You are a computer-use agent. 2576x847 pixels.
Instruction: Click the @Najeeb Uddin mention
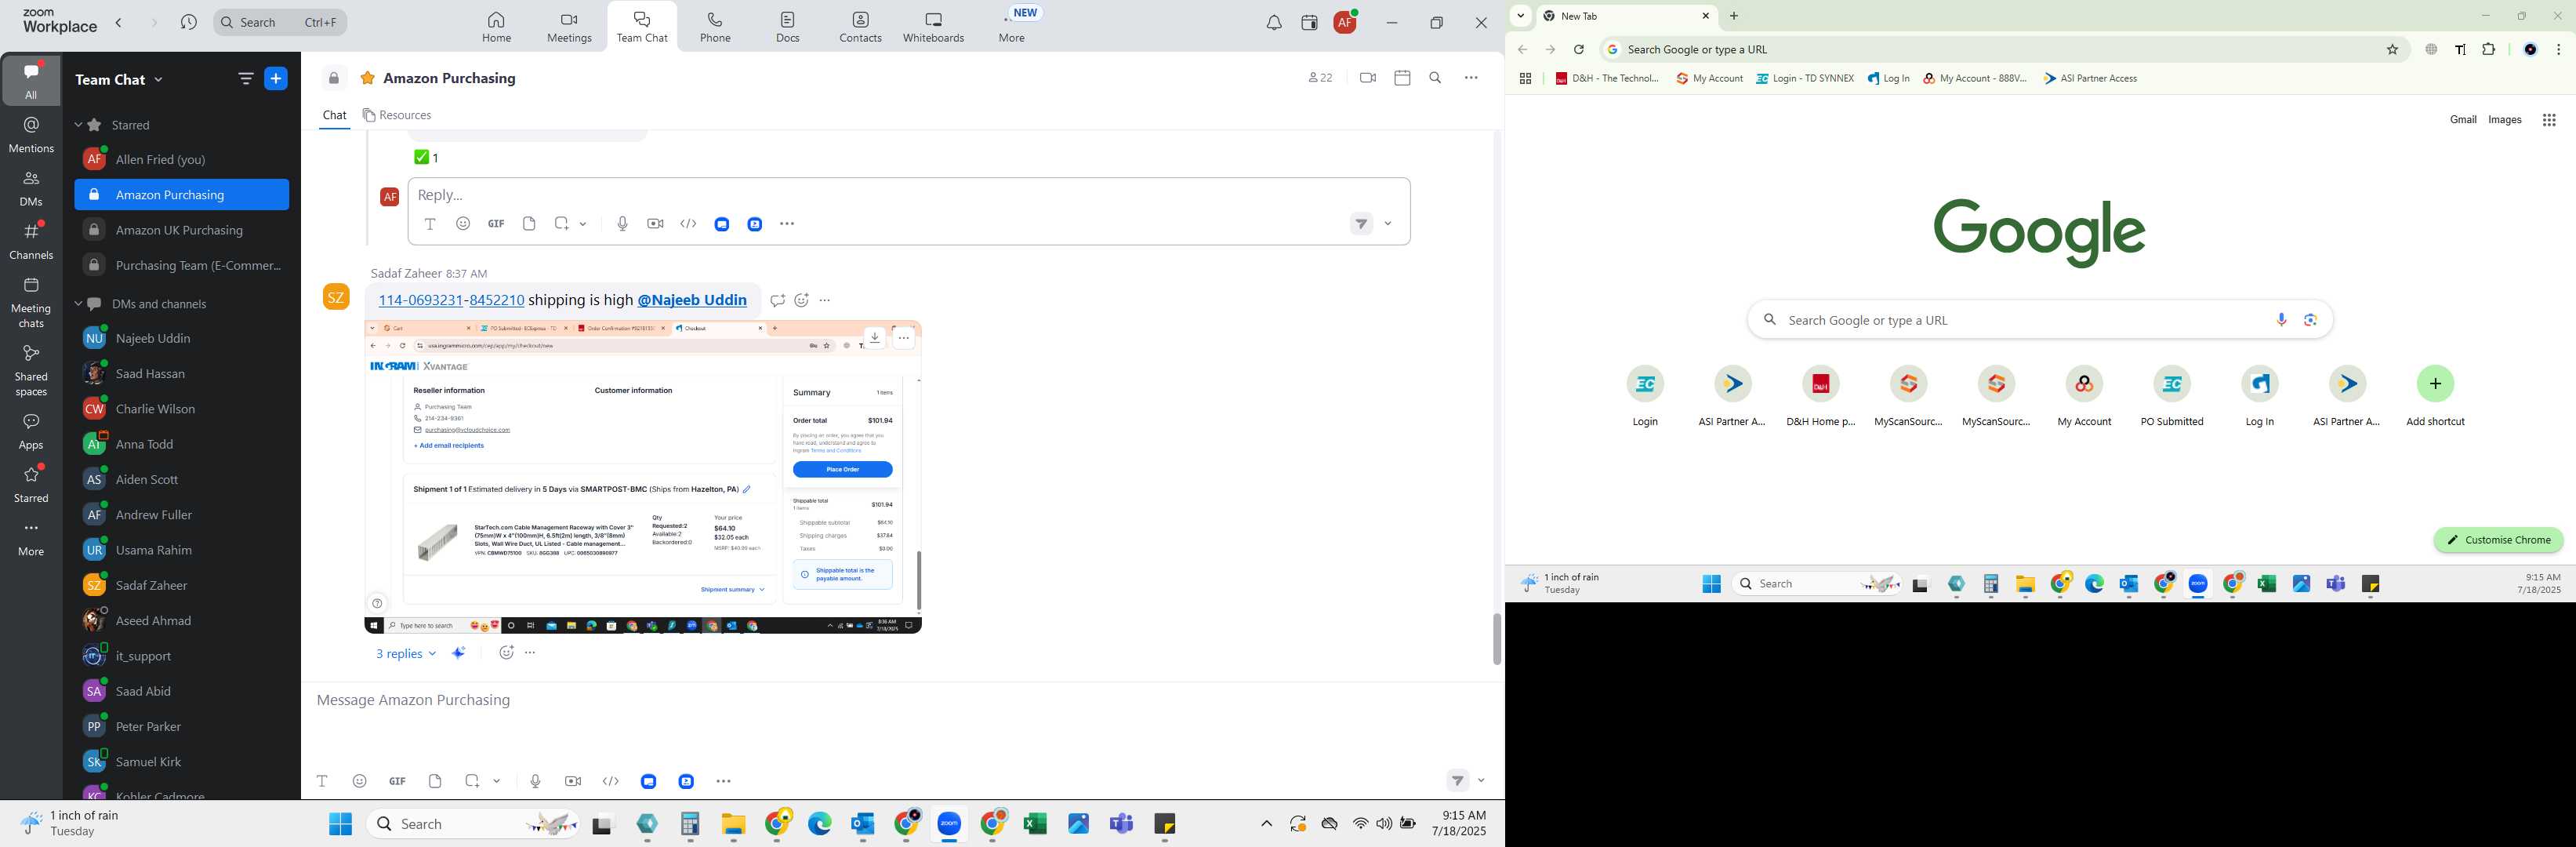click(692, 300)
